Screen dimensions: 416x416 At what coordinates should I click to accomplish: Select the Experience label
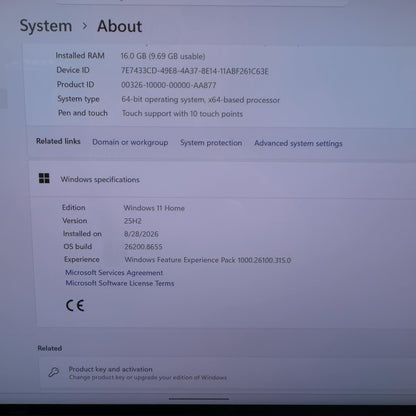point(82,259)
